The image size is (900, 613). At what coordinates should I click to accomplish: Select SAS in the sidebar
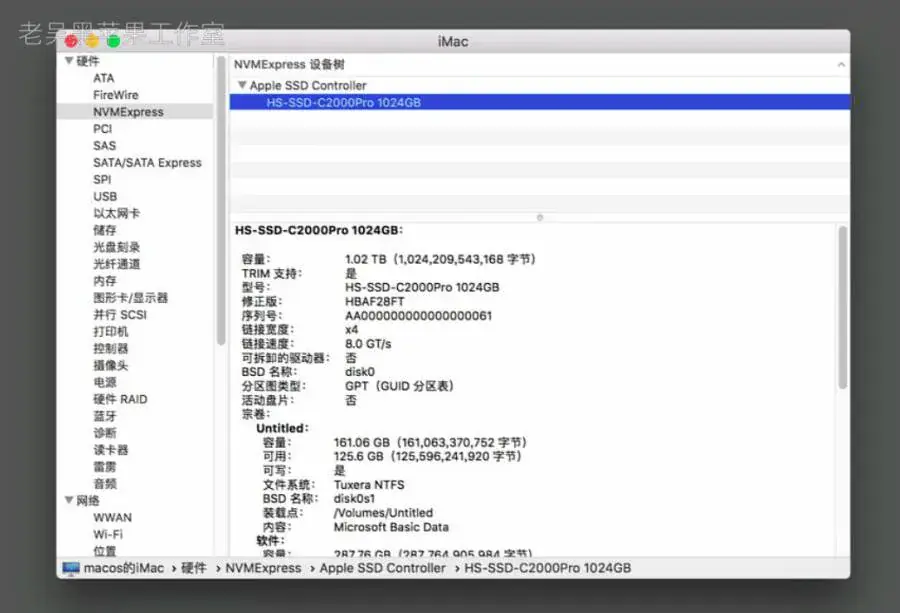coord(104,146)
